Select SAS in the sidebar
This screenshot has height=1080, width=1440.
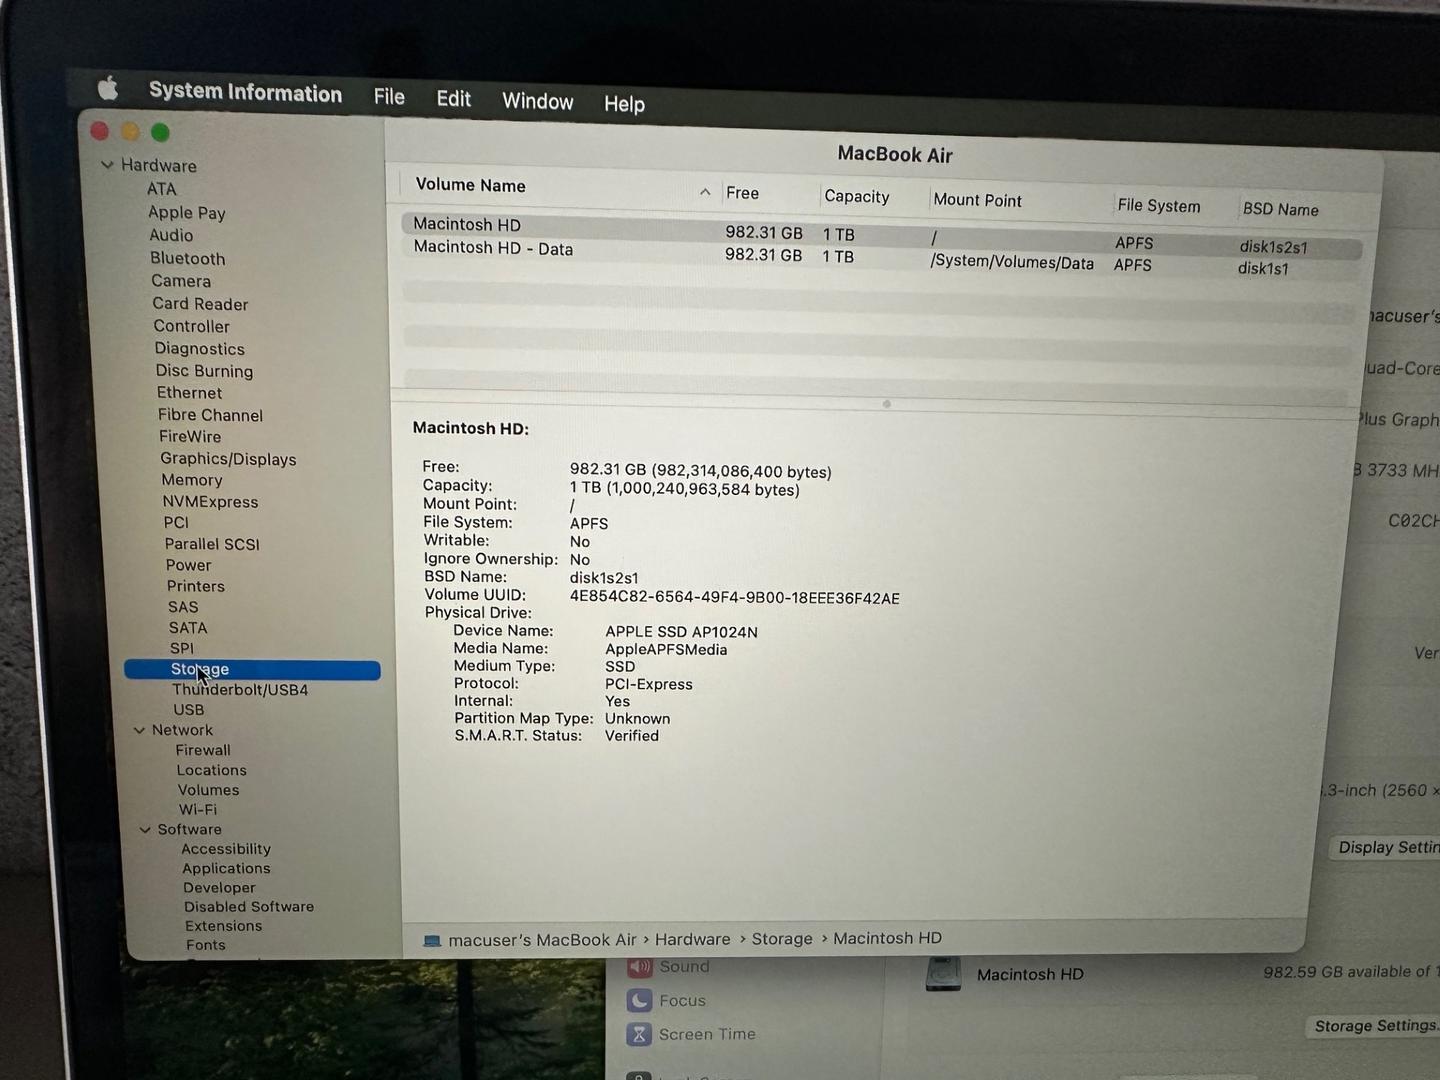183,607
